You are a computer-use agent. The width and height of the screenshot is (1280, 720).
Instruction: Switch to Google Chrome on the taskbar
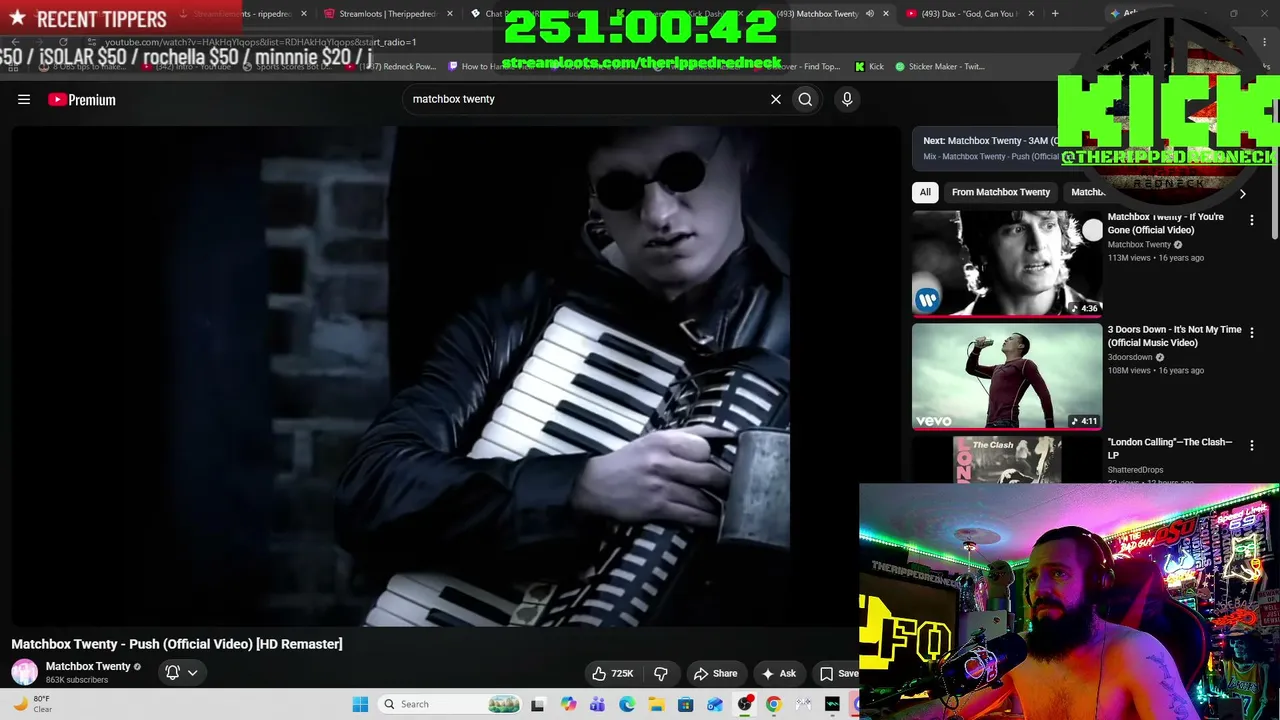click(x=773, y=704)
